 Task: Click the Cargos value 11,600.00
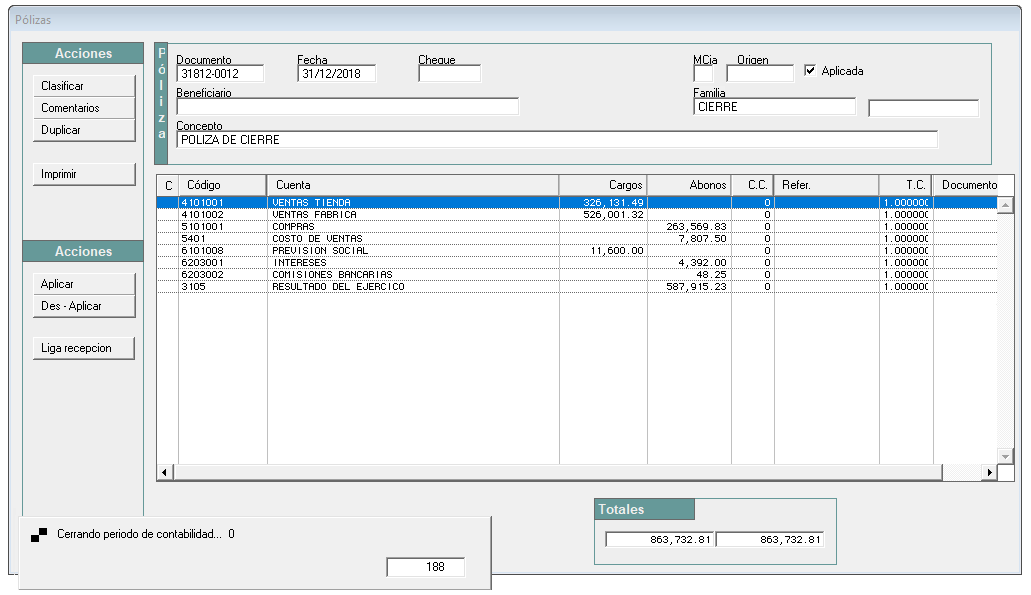[x=617, y=250]
